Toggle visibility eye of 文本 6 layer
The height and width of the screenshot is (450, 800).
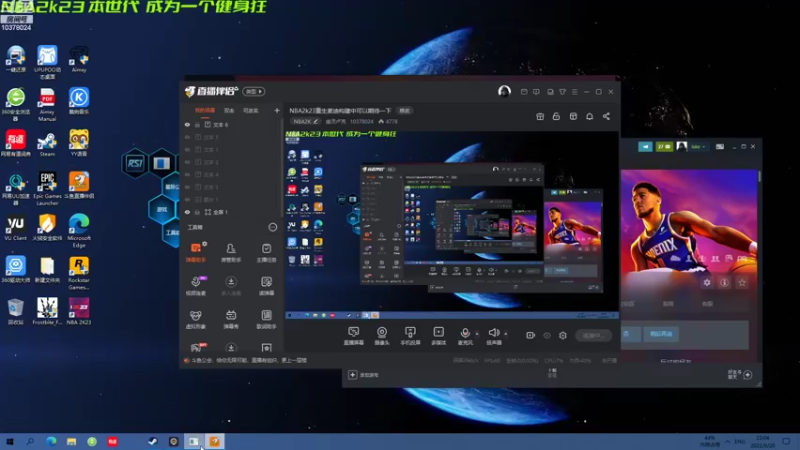tap(187, 124)
